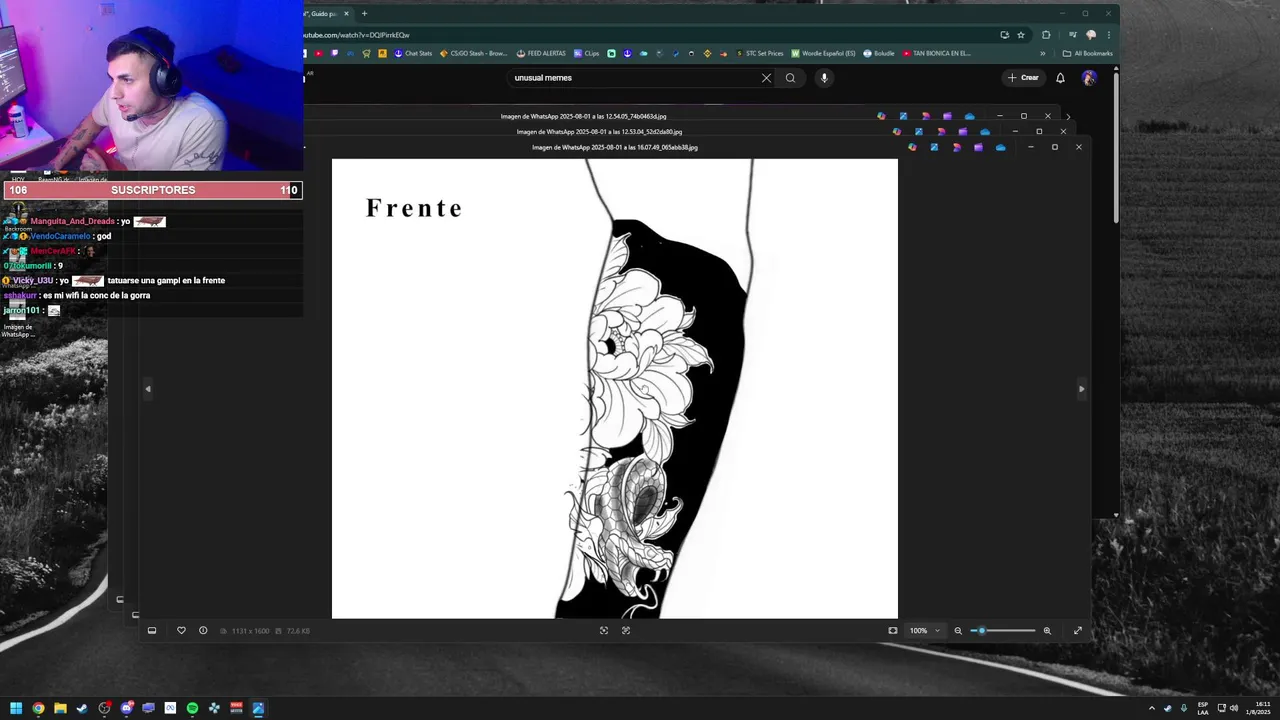
Task: Toggle fit to window in Photos
Action: tap(893, 630)
